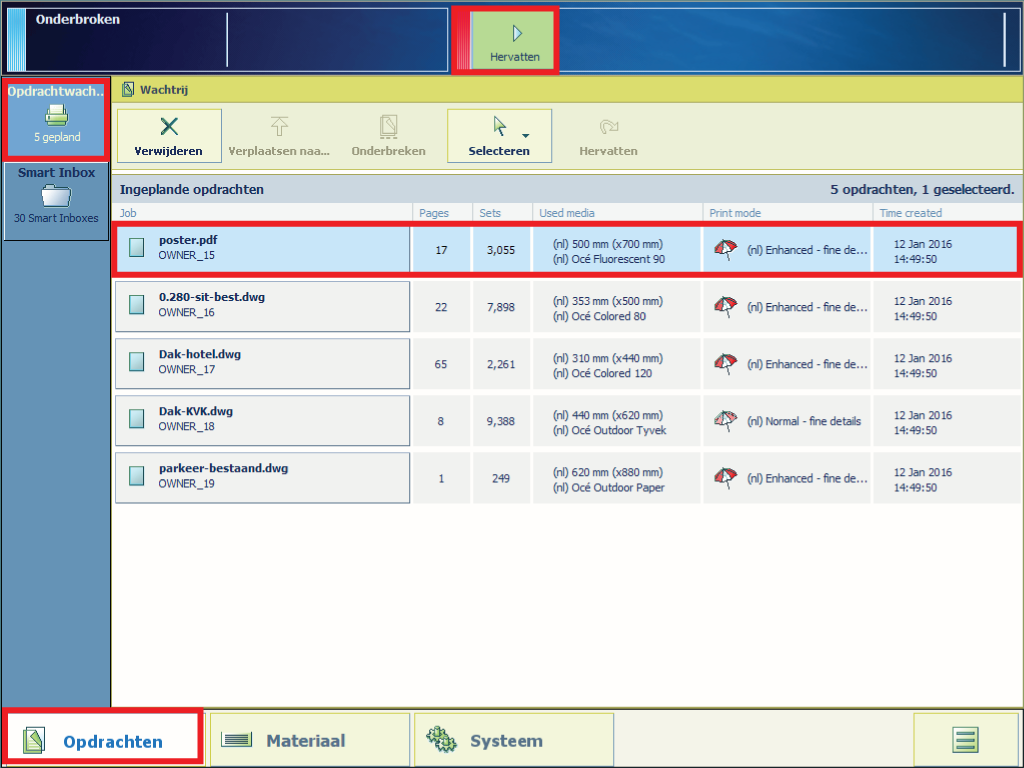1024x768 pixels.
Task: Click media Océ Outdoor Tyvek cell
Action: (x=617, y=421)
